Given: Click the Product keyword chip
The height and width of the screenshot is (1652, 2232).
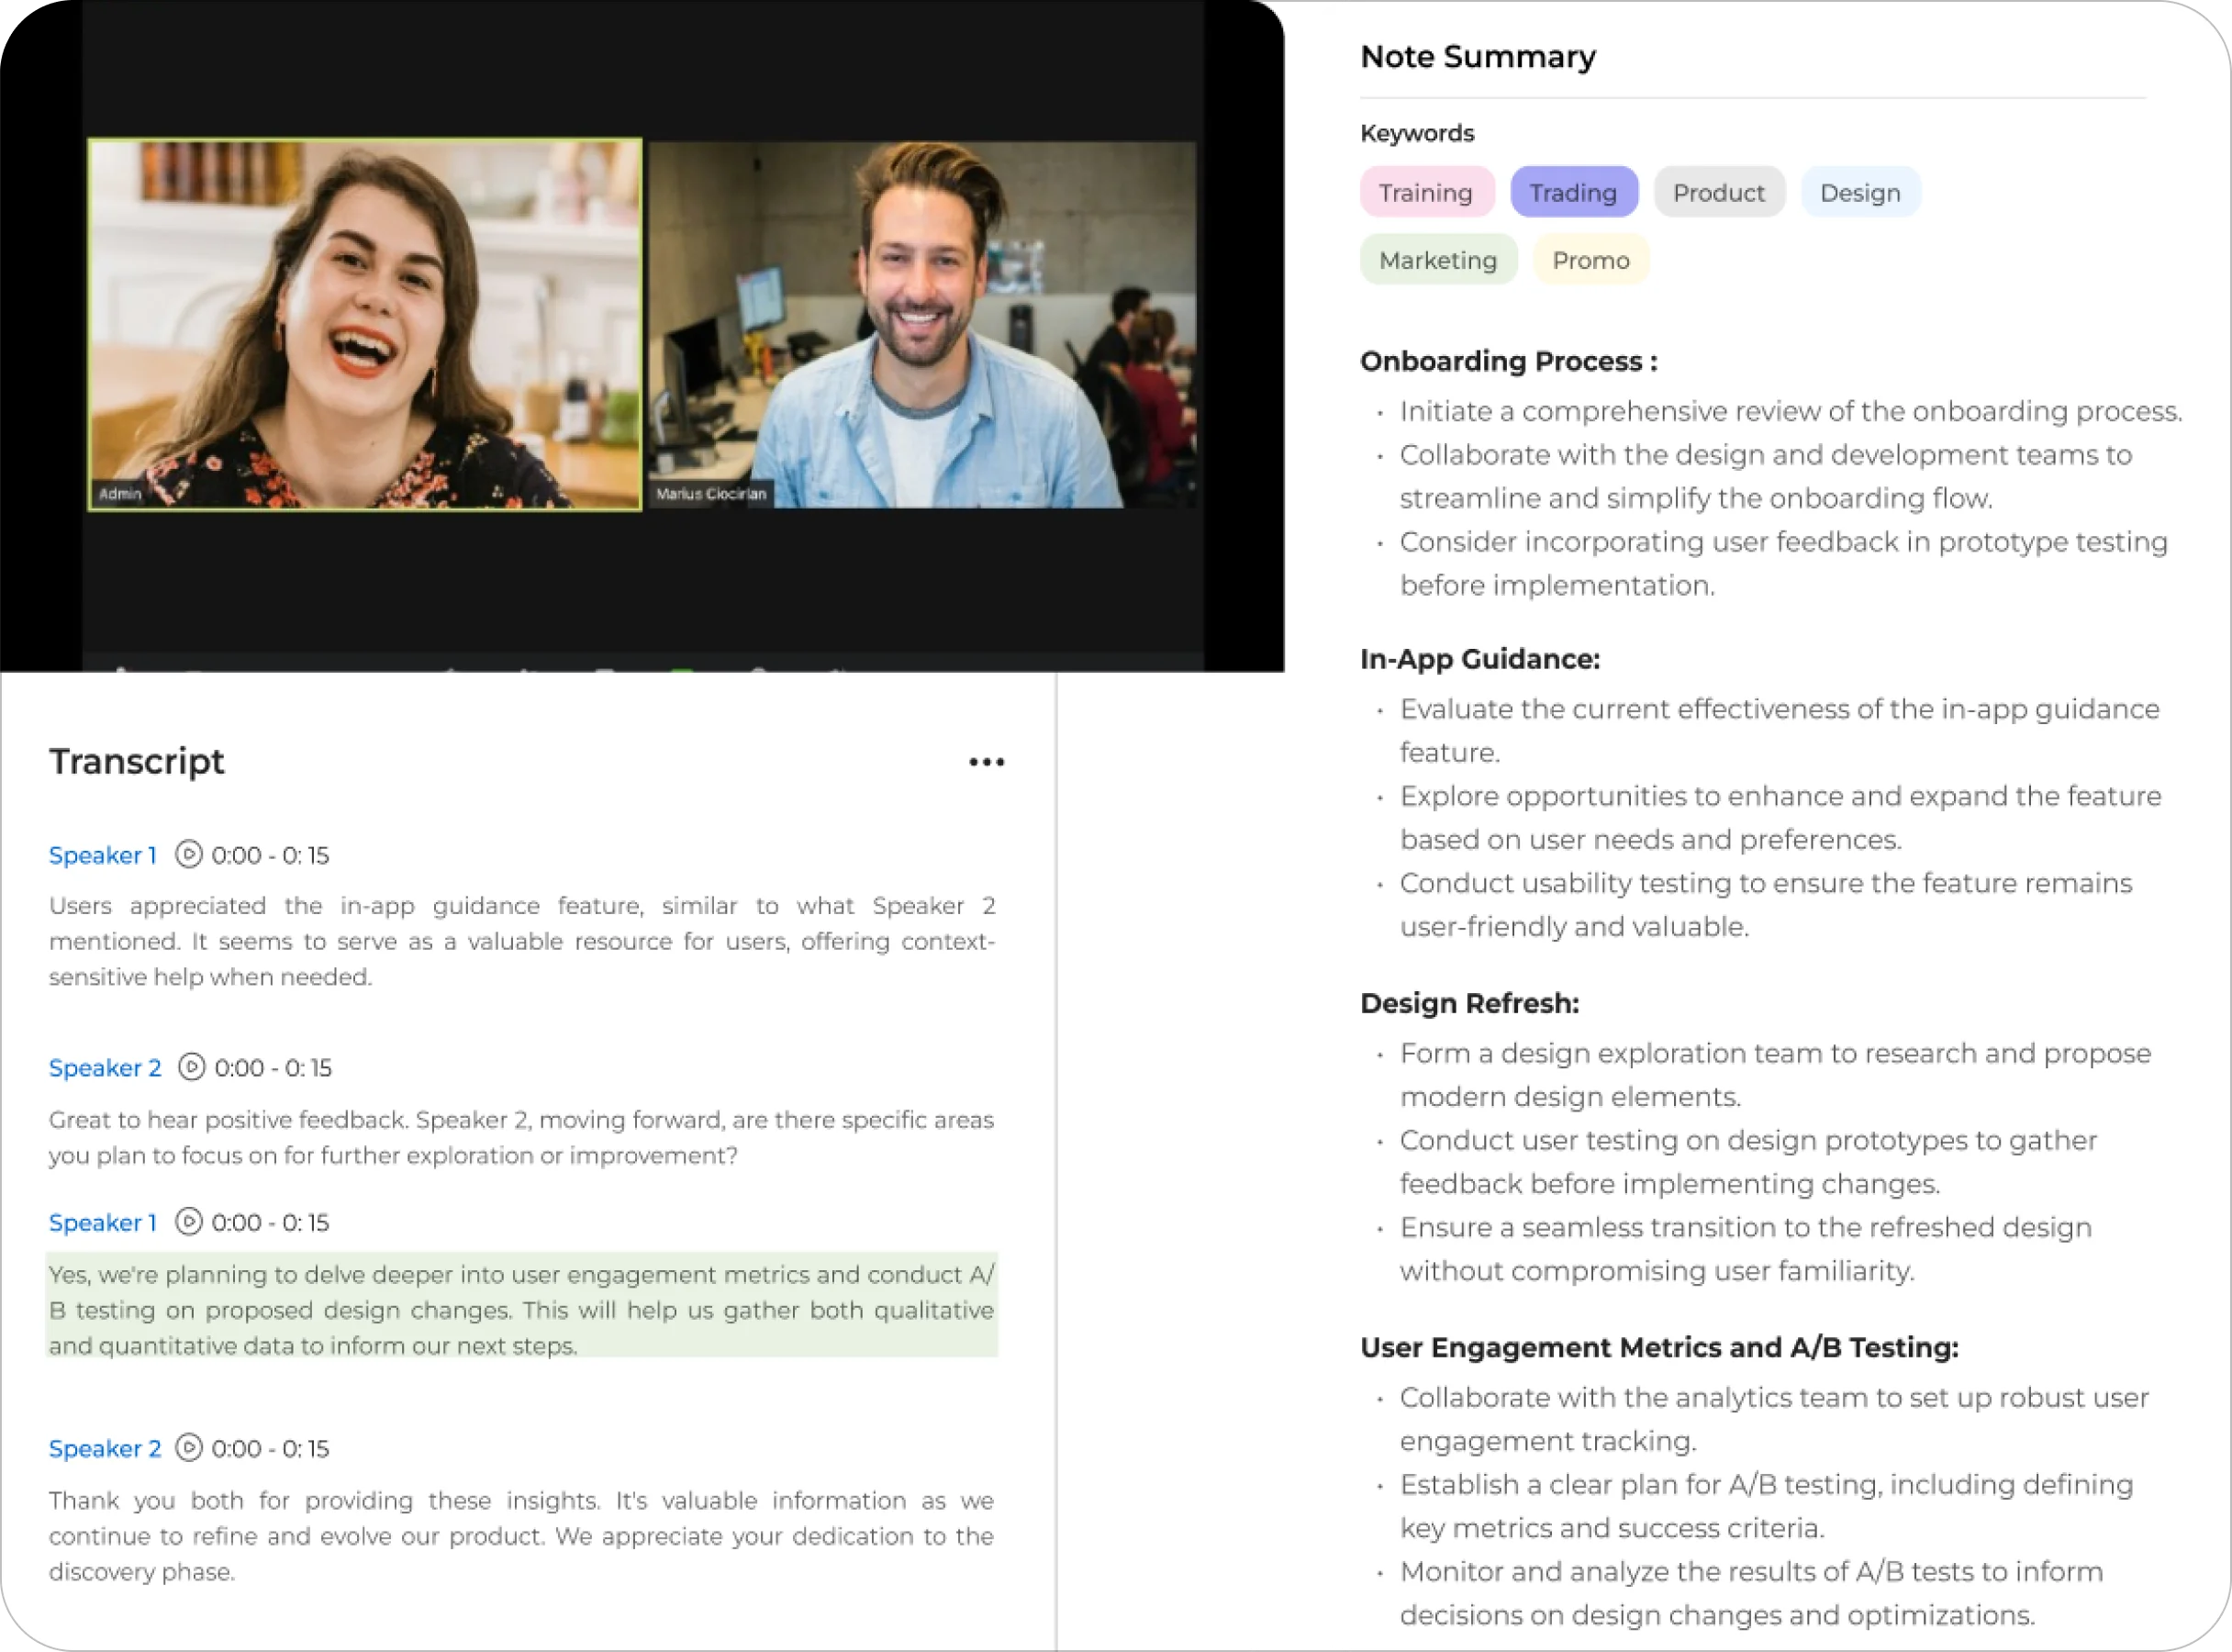Looking at the screenshot, I should pyautogui.click(x=1718, y=193).
